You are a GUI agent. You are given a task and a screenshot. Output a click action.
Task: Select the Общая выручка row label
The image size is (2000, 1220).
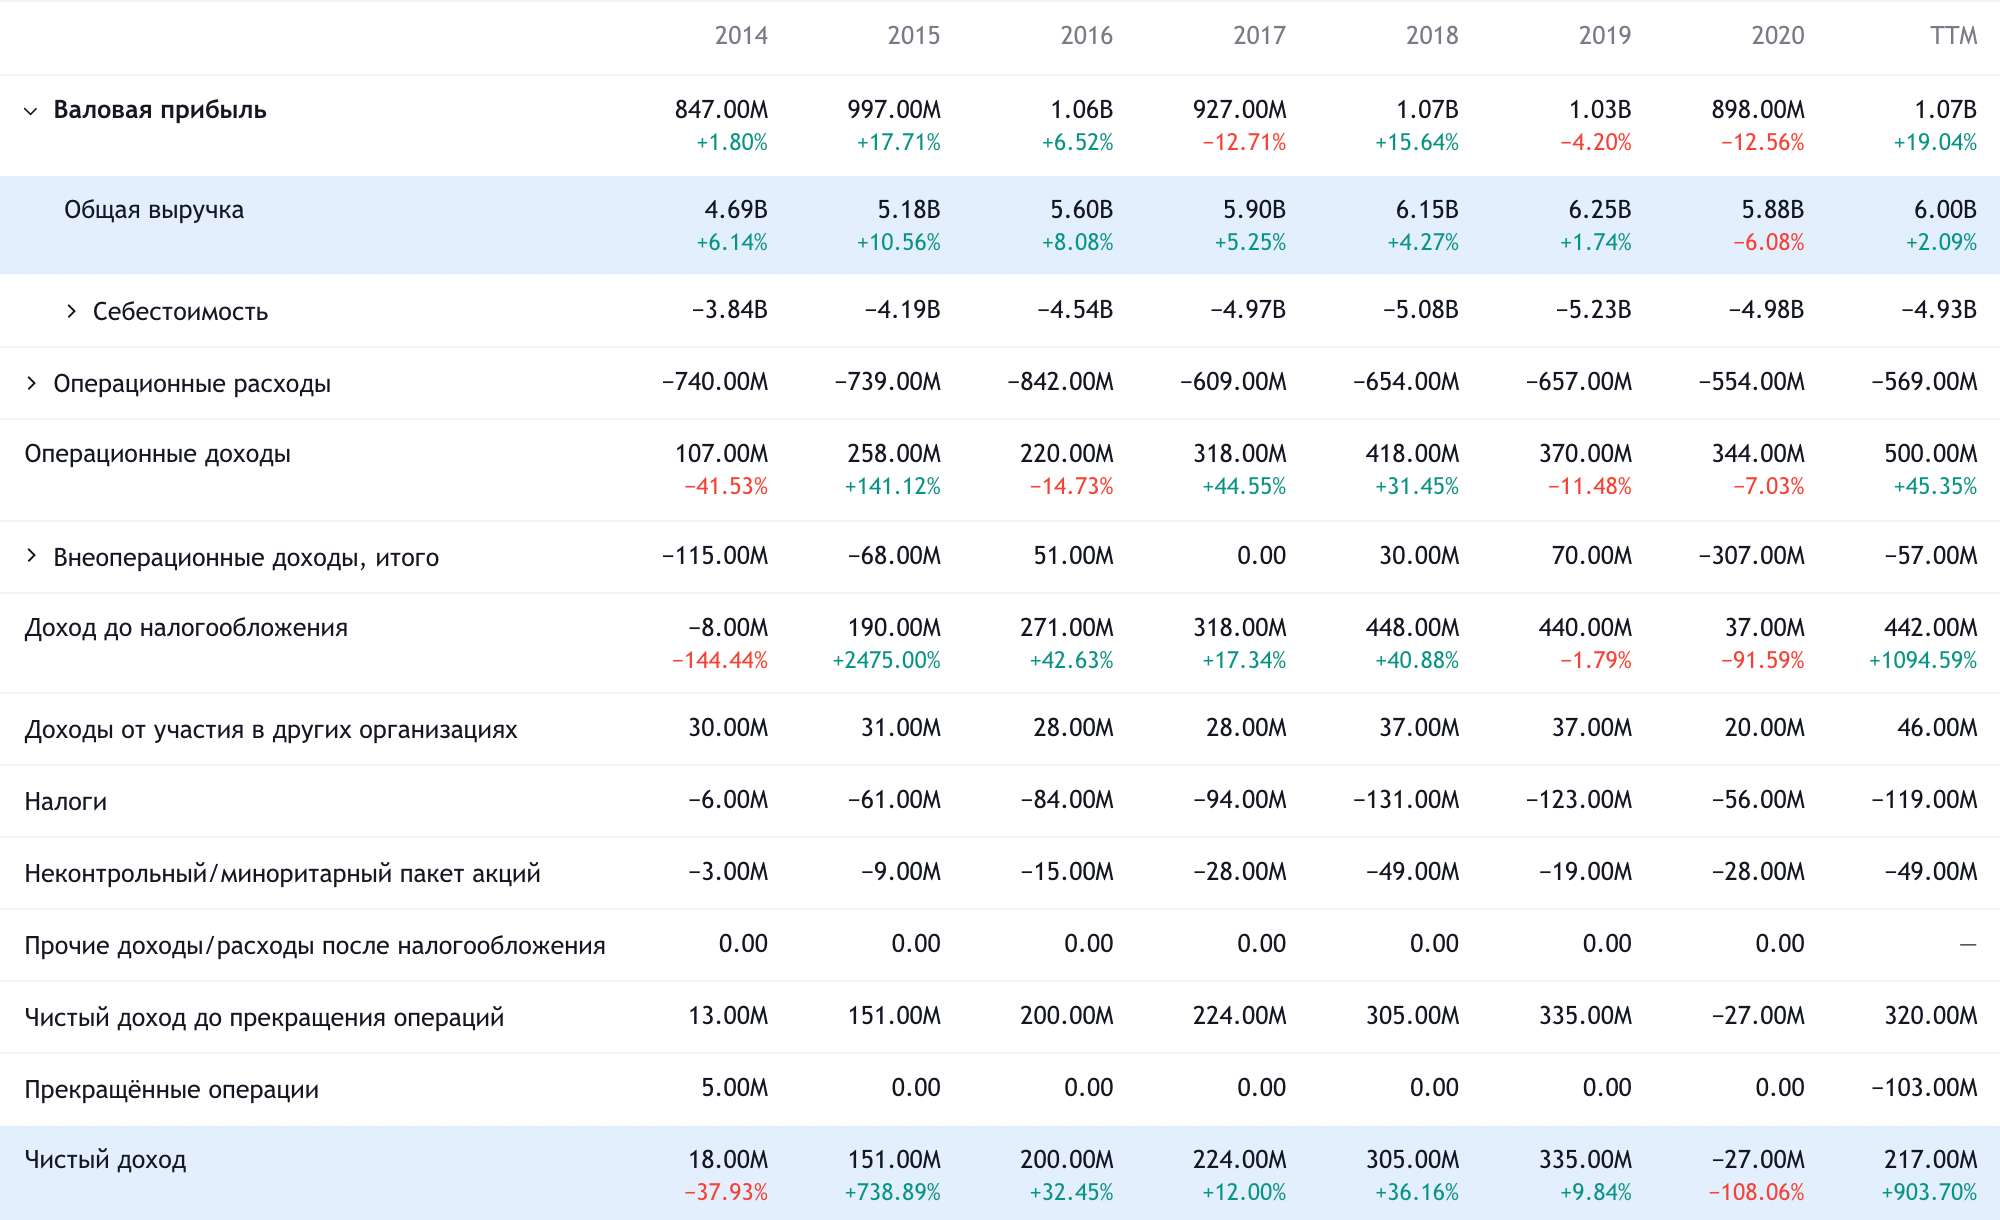(154, 210)
